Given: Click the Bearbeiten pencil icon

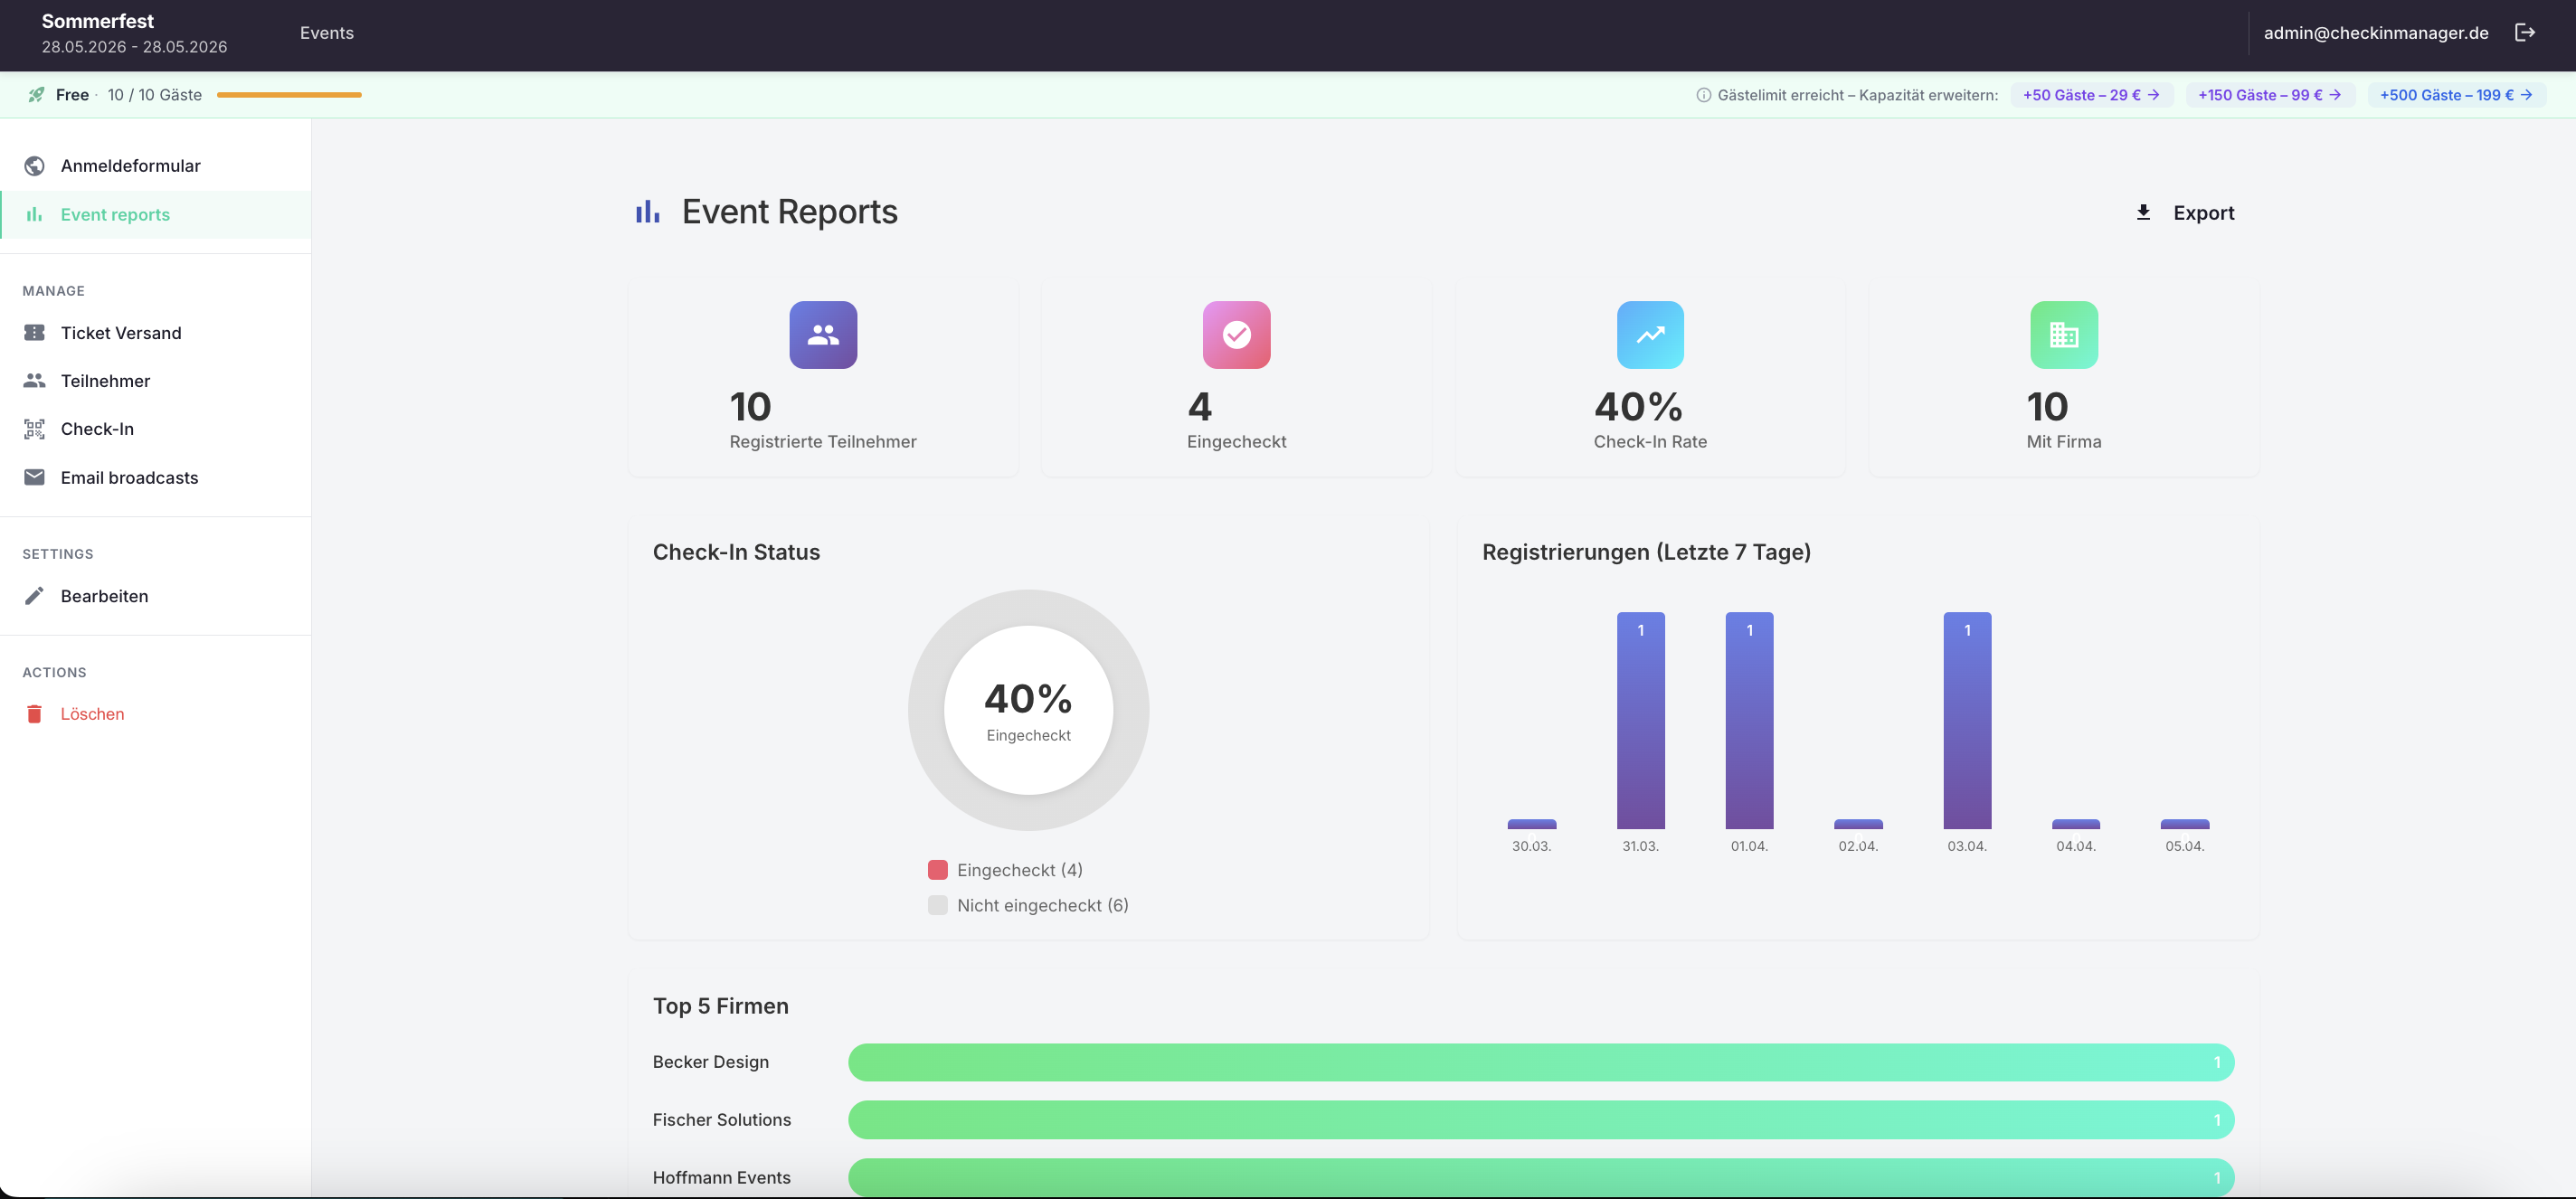Looking at the screenshot, I should [34, 595].
